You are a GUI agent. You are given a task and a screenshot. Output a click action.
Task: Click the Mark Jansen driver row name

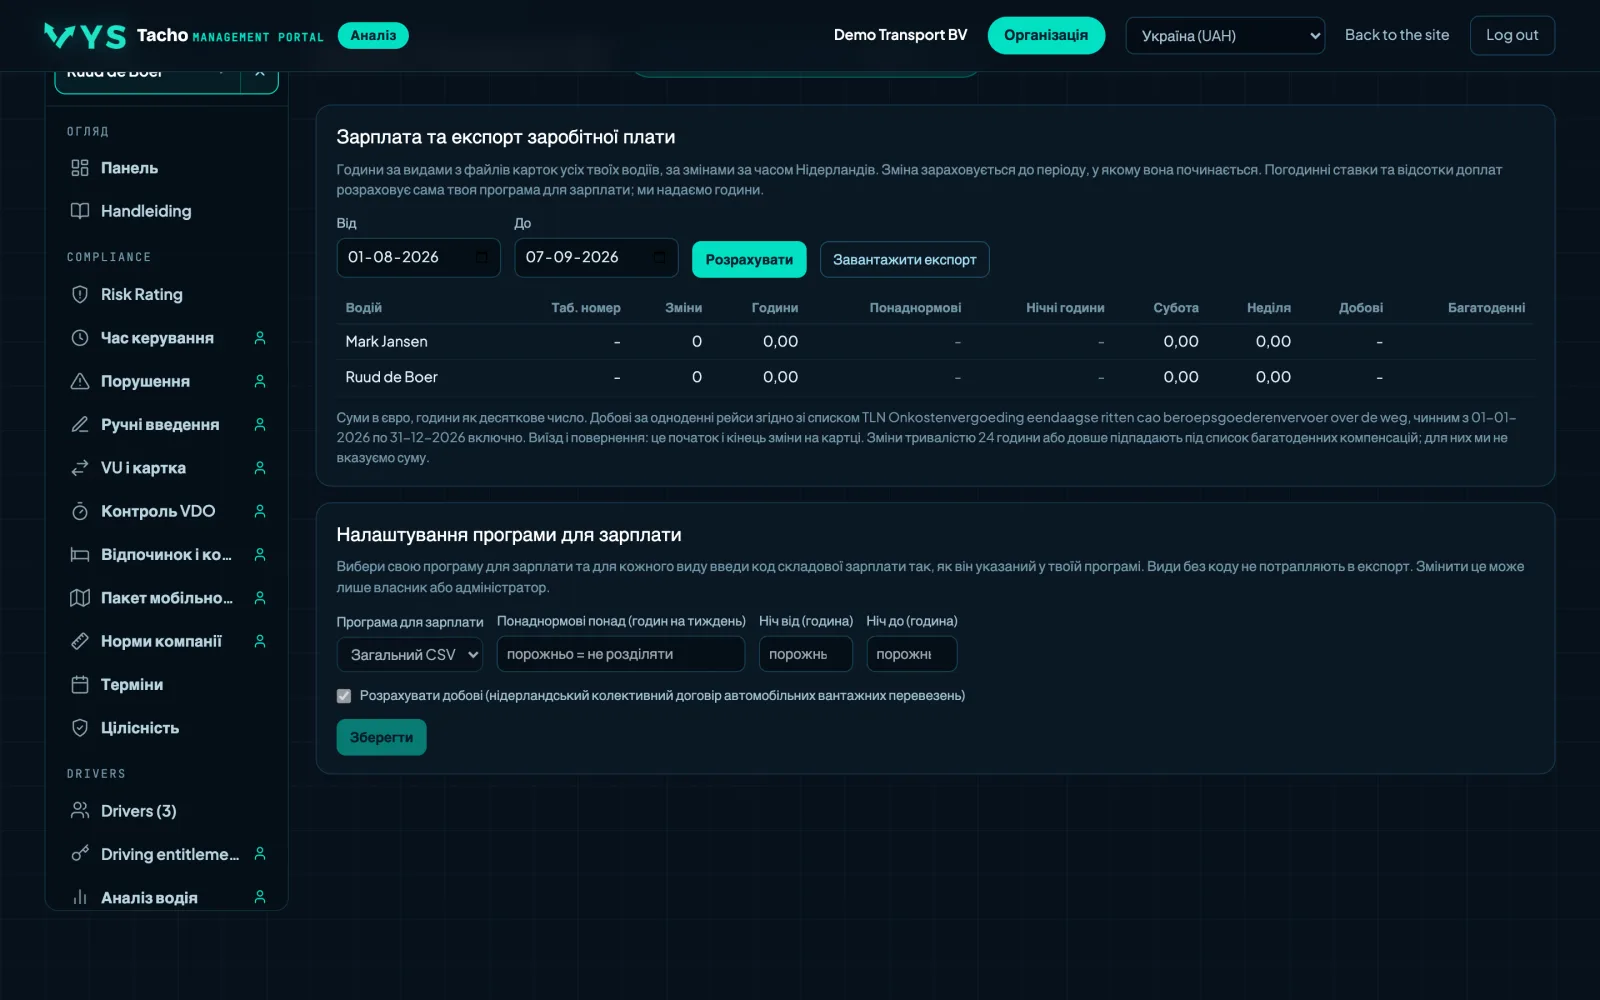[386, 342]
